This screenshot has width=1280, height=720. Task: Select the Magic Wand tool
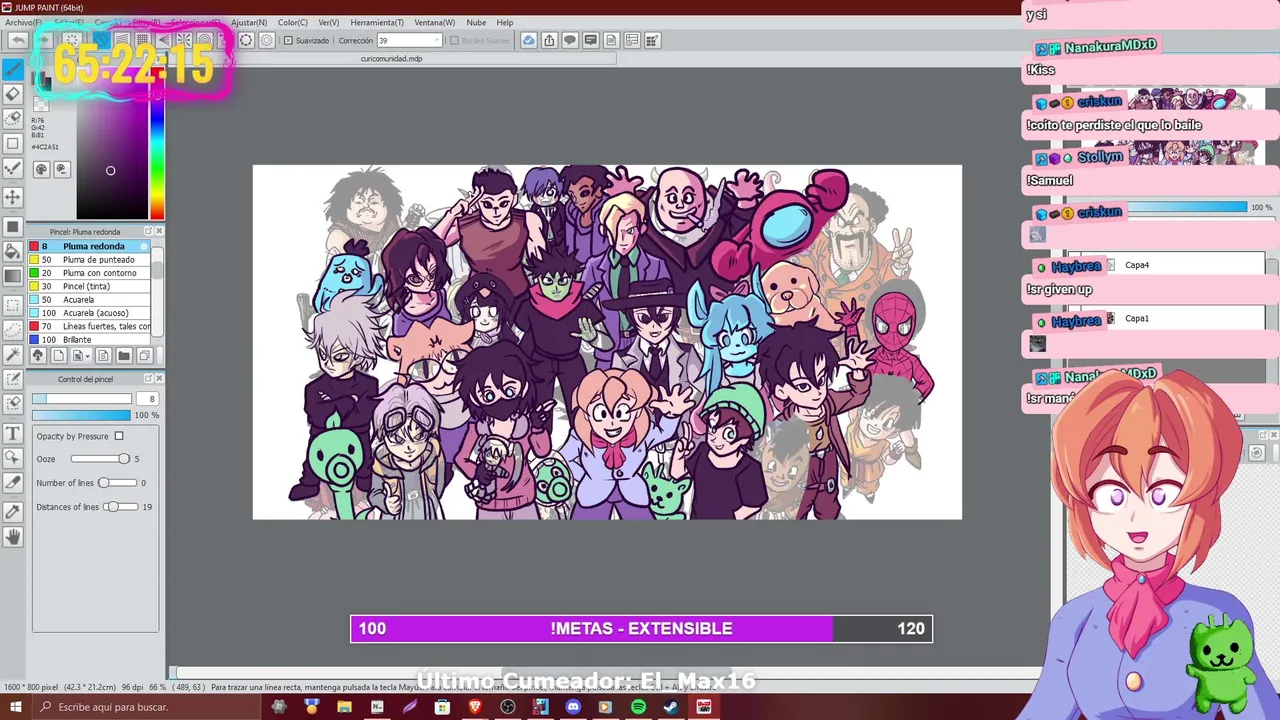point(13,355)
